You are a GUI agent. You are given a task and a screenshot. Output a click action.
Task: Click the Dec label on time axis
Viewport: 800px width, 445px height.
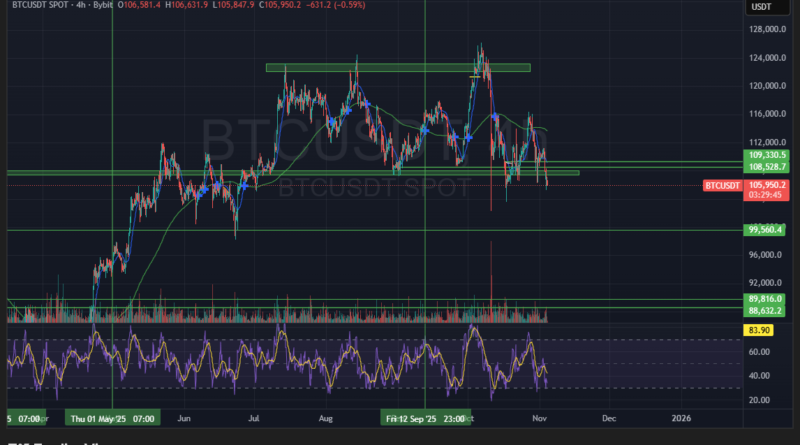(608, 417)
